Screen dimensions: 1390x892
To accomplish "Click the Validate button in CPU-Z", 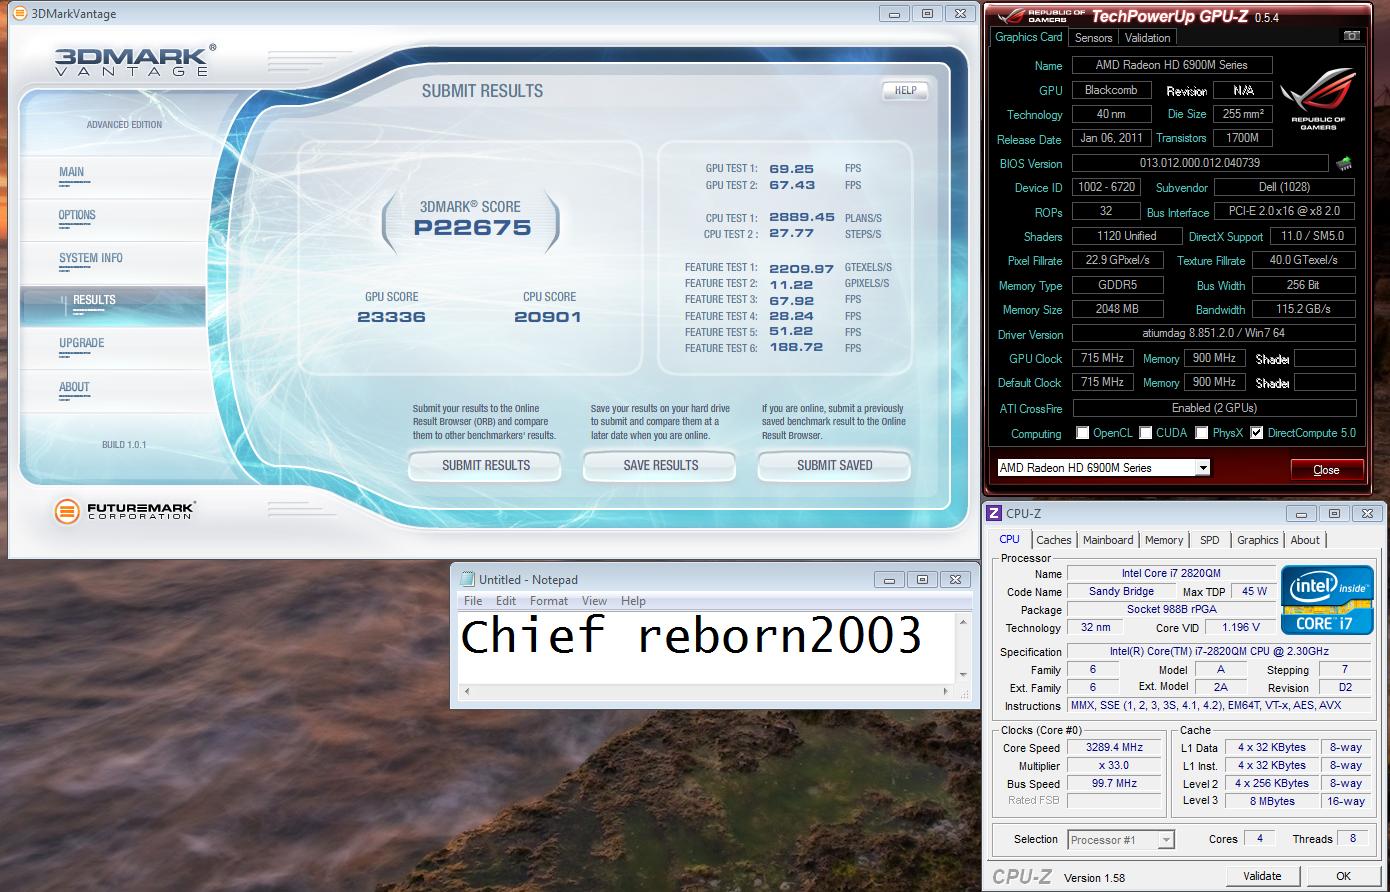I will (1262, 876).
